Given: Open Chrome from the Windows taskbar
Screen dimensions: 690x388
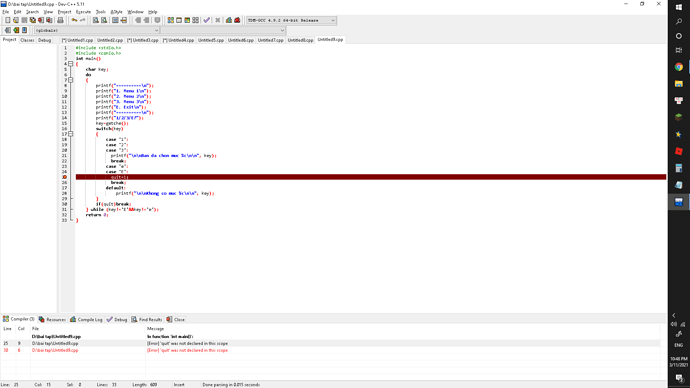Looking at the screenshot, I should click(x=679, y=67).
